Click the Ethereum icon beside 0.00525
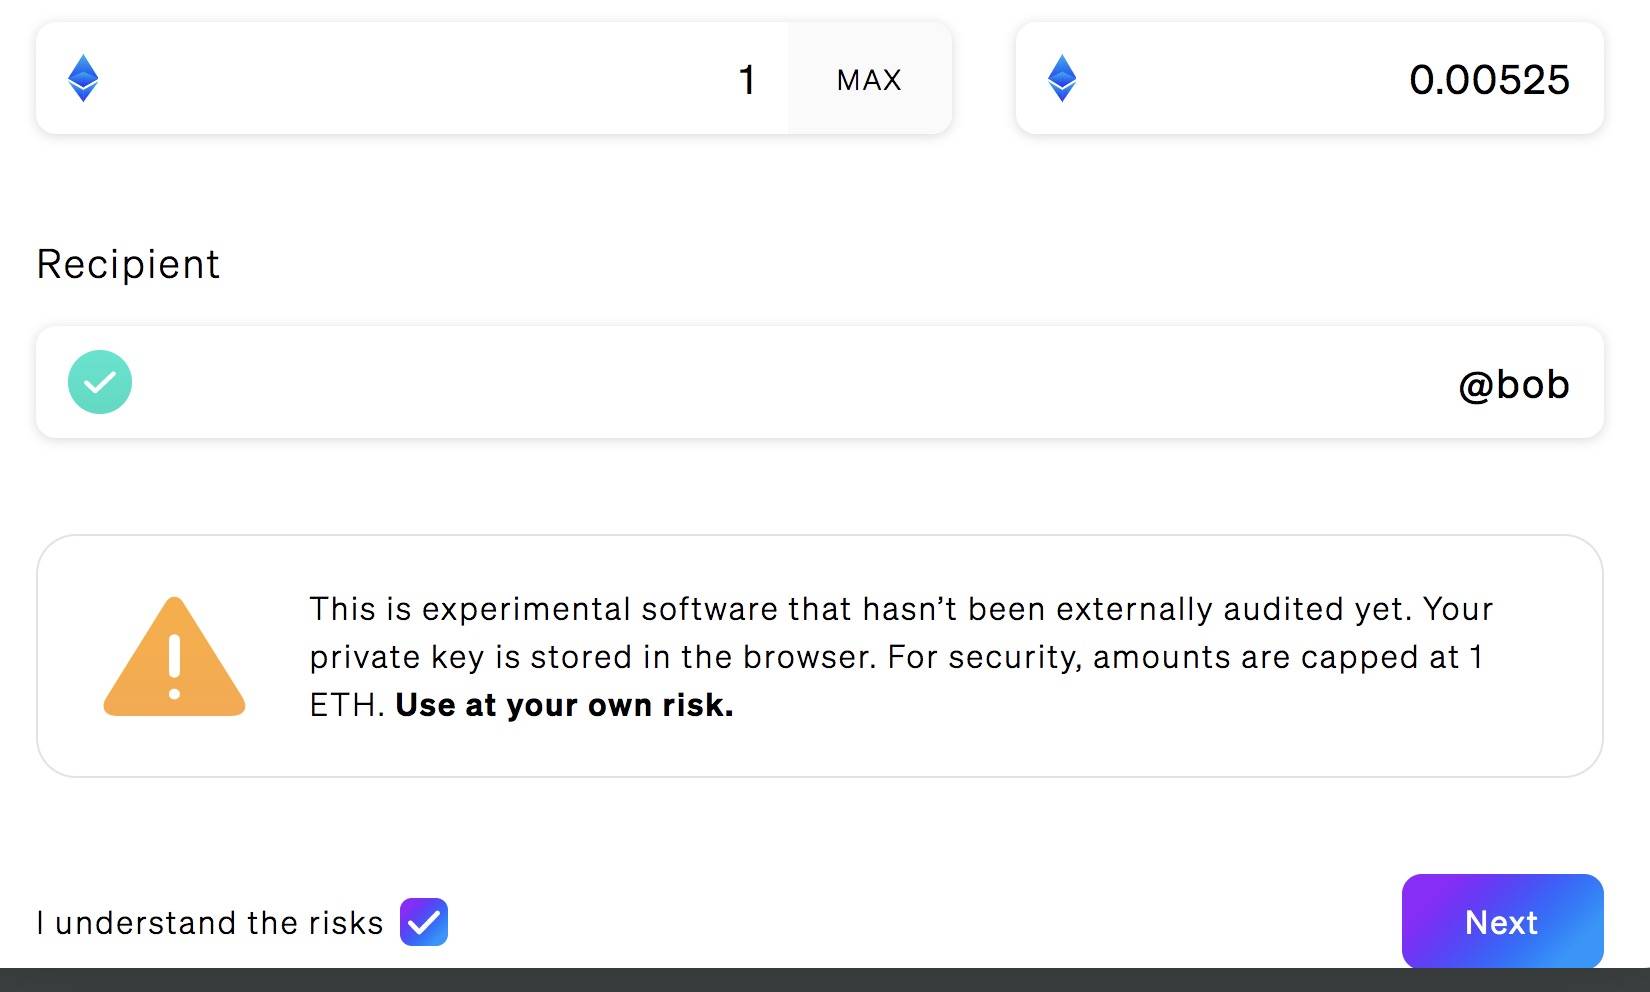The image size is (1650, 992). click(x=1062, y=78)
